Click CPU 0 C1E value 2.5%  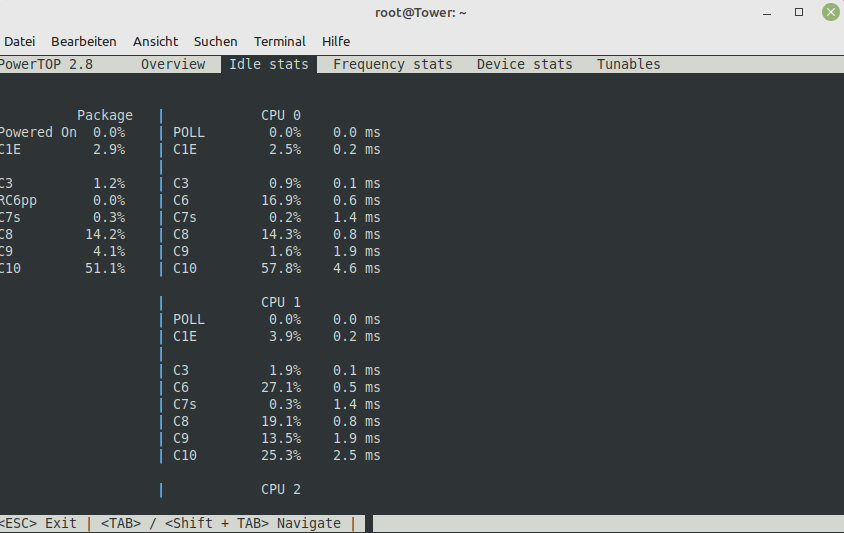point(285,149)
